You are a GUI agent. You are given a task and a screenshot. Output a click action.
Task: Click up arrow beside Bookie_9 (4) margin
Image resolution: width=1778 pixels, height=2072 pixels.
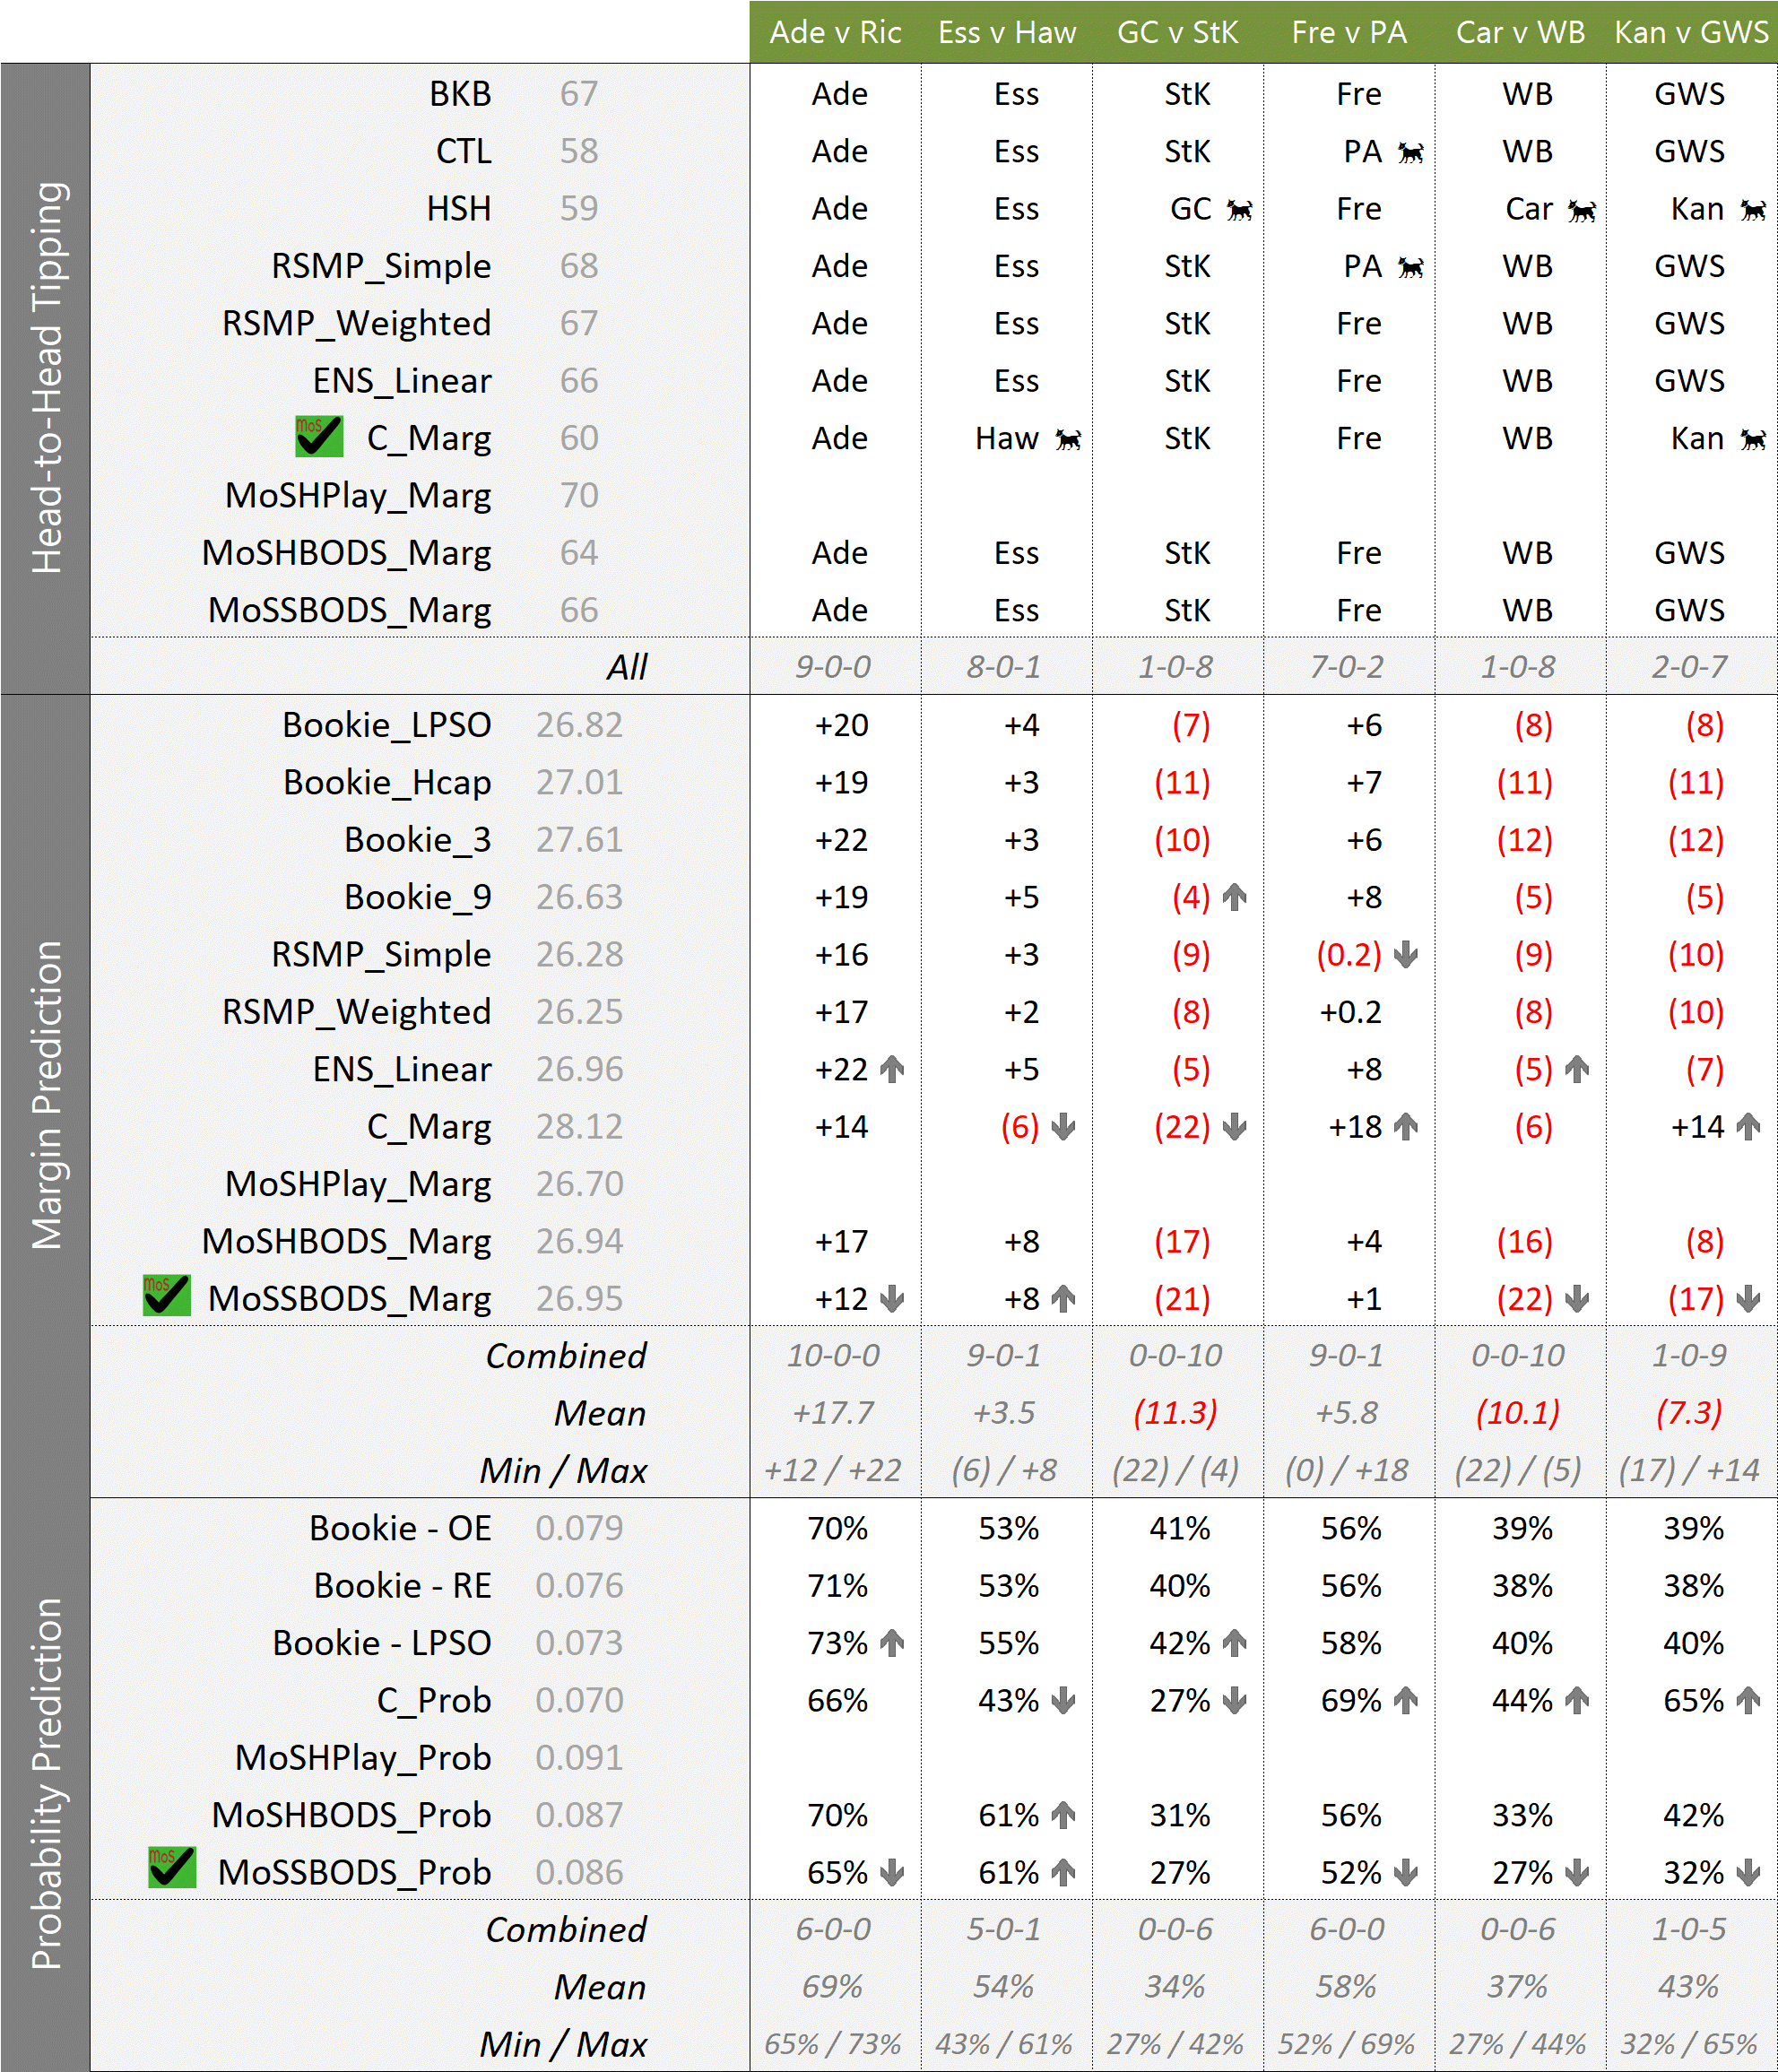[x=1234, y=897]
